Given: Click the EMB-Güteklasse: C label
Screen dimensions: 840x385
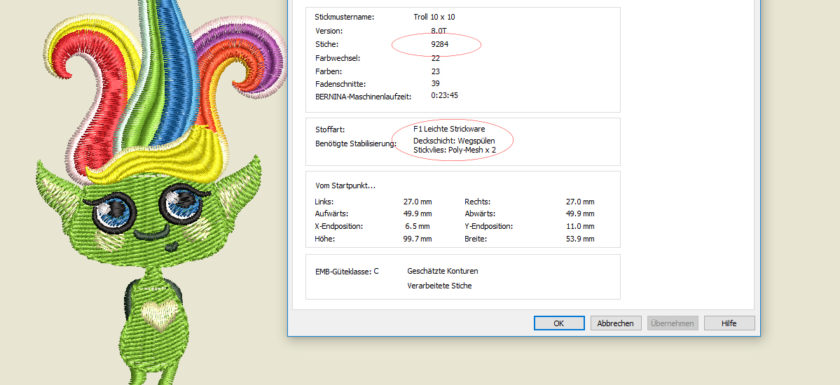Looking at the screenshot, I should pyautogui.click(x=347, y=271).
